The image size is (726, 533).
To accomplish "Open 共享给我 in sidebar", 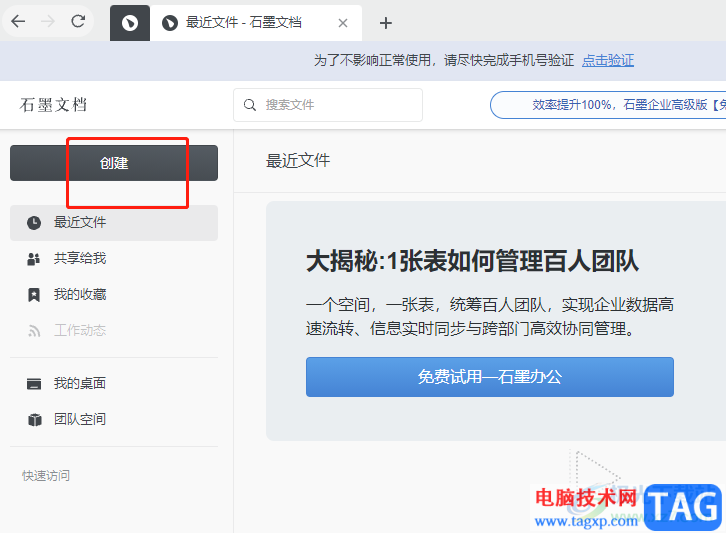I will pyautogui.click(x=114, y=258).
